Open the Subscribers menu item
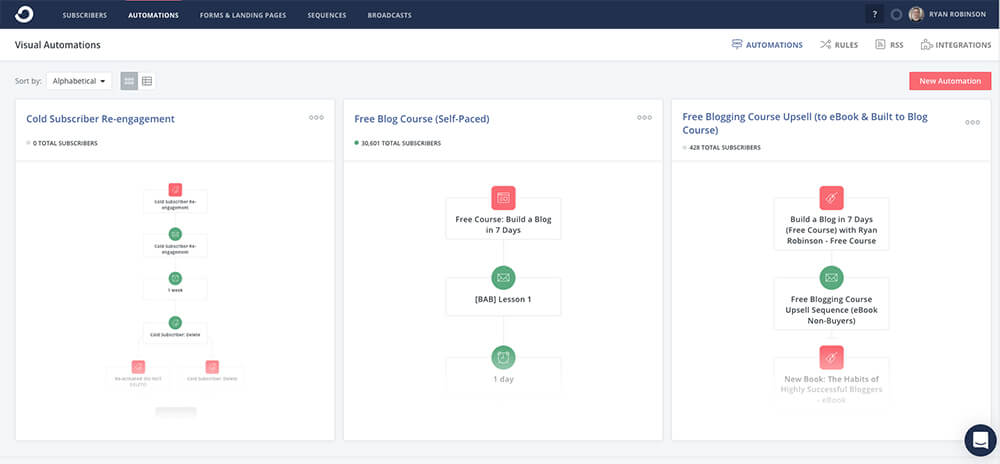Viewport: 1000px width, 464px height. click(x=84, y=15)
